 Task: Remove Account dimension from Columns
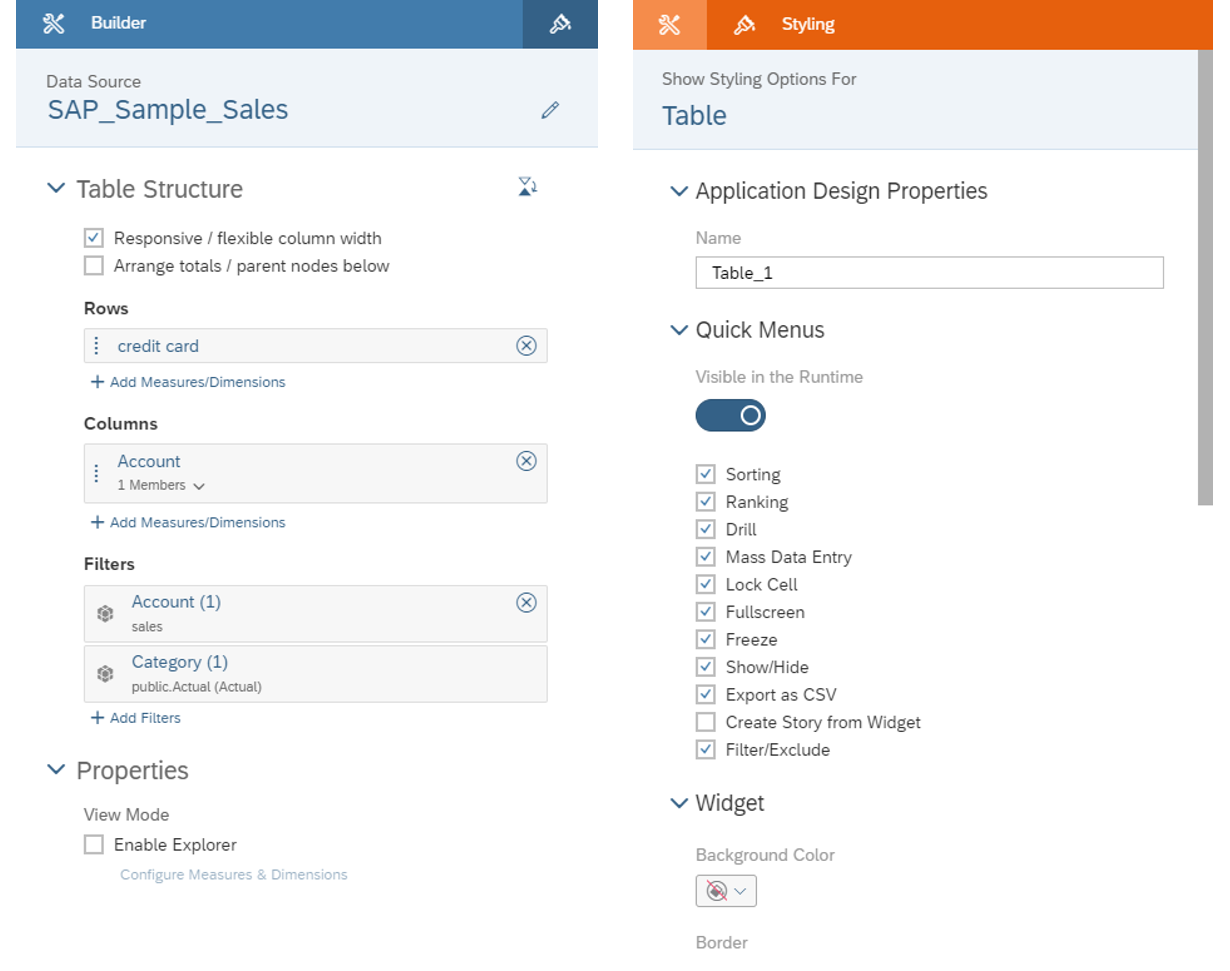click(x=526, y=461)
